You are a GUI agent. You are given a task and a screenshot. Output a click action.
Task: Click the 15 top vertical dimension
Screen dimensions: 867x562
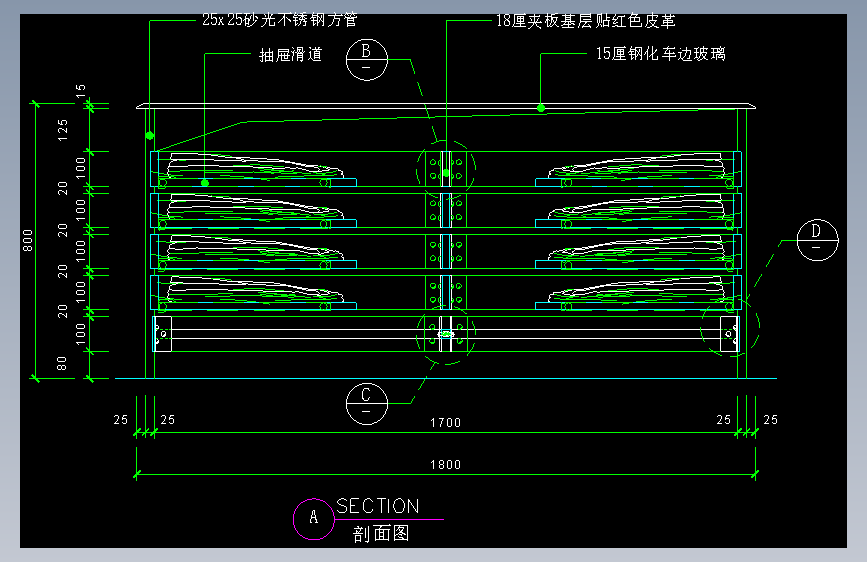(81, 91)
